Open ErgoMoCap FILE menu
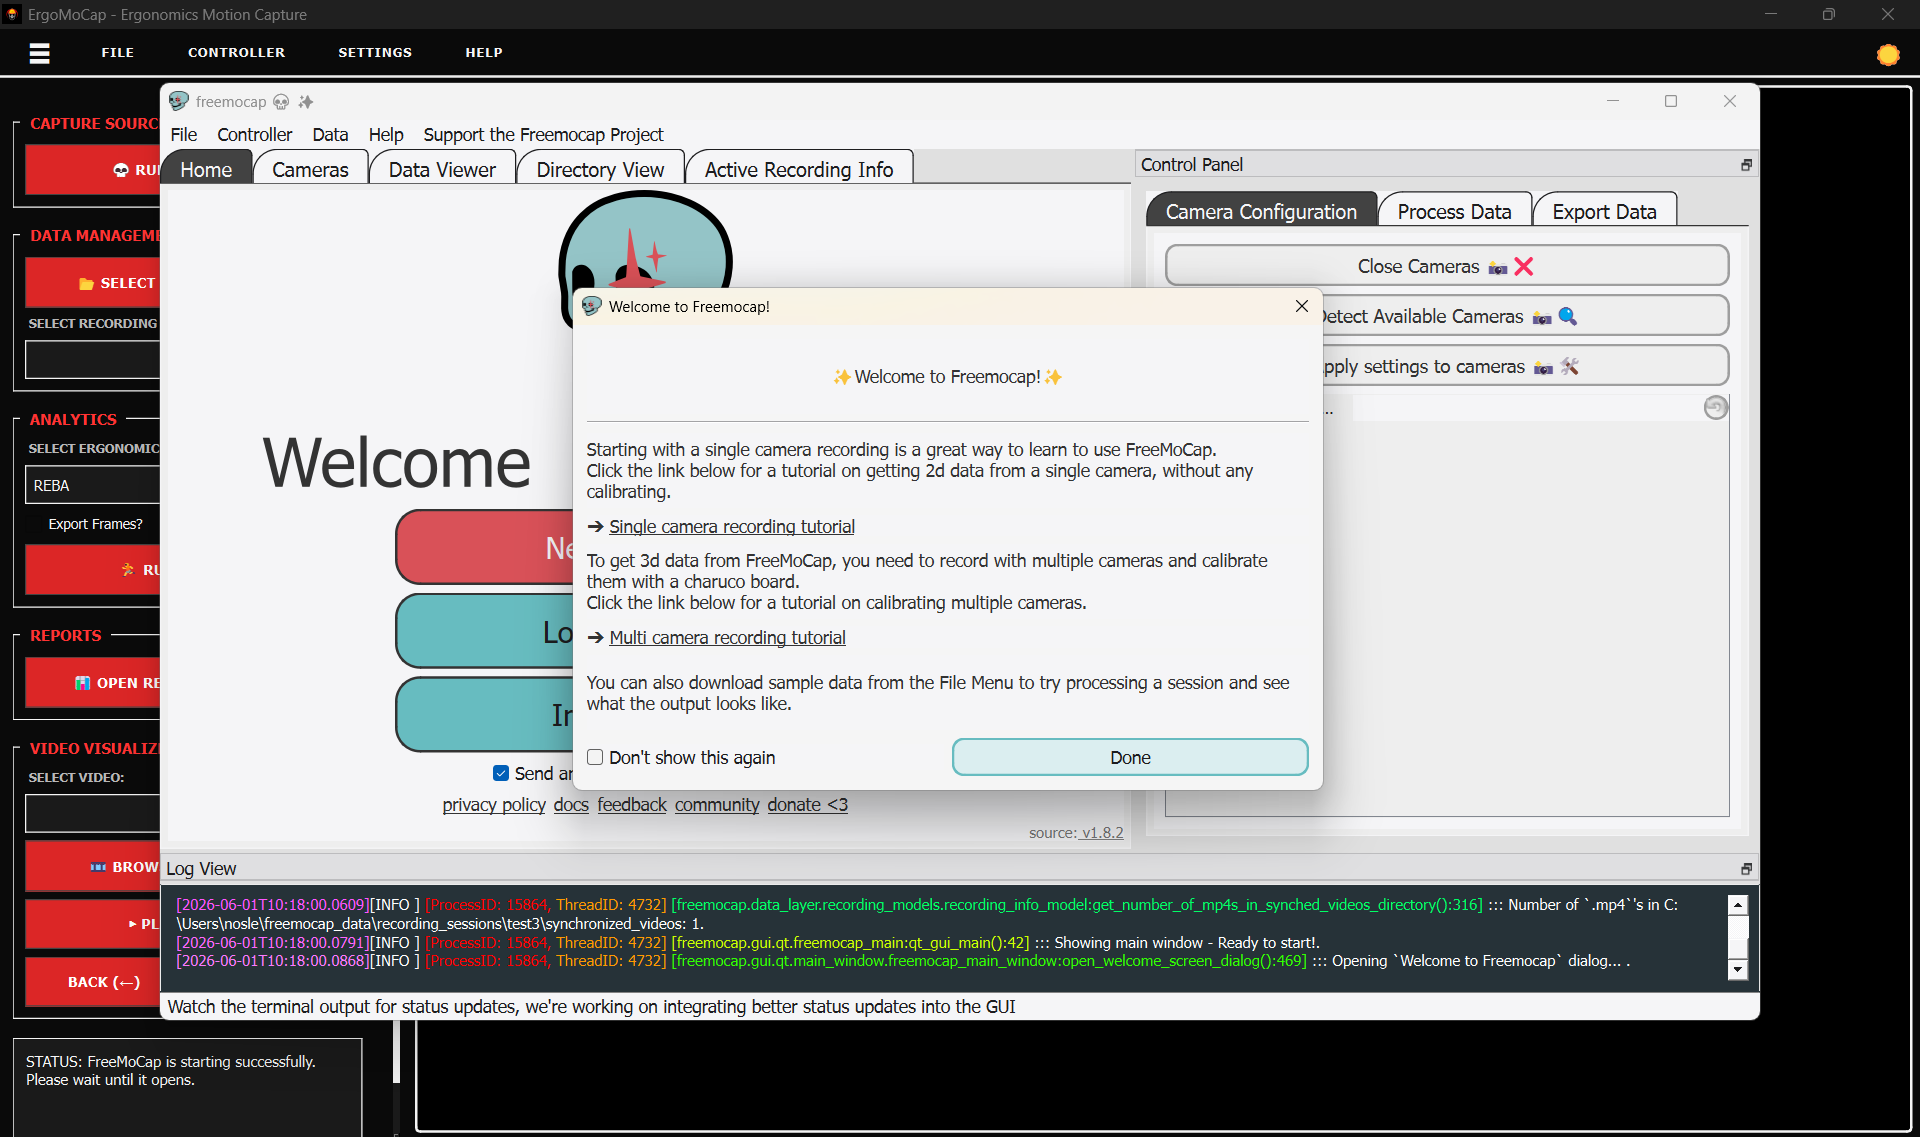Screen dimensions: 1920x1137 [117, 52]
